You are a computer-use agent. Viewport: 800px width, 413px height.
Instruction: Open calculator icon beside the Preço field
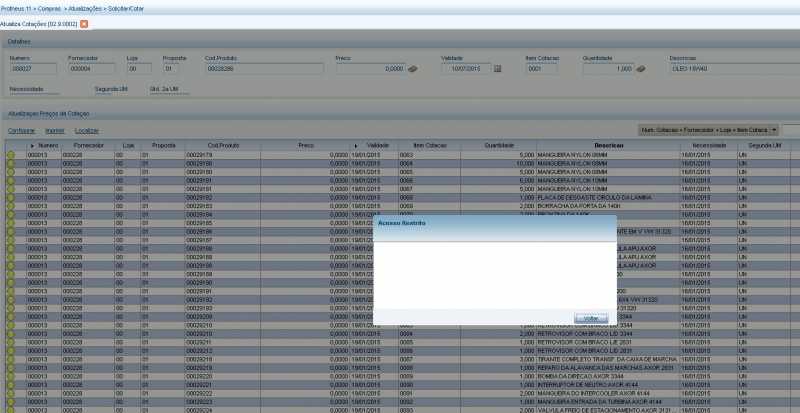coord(413,68)
